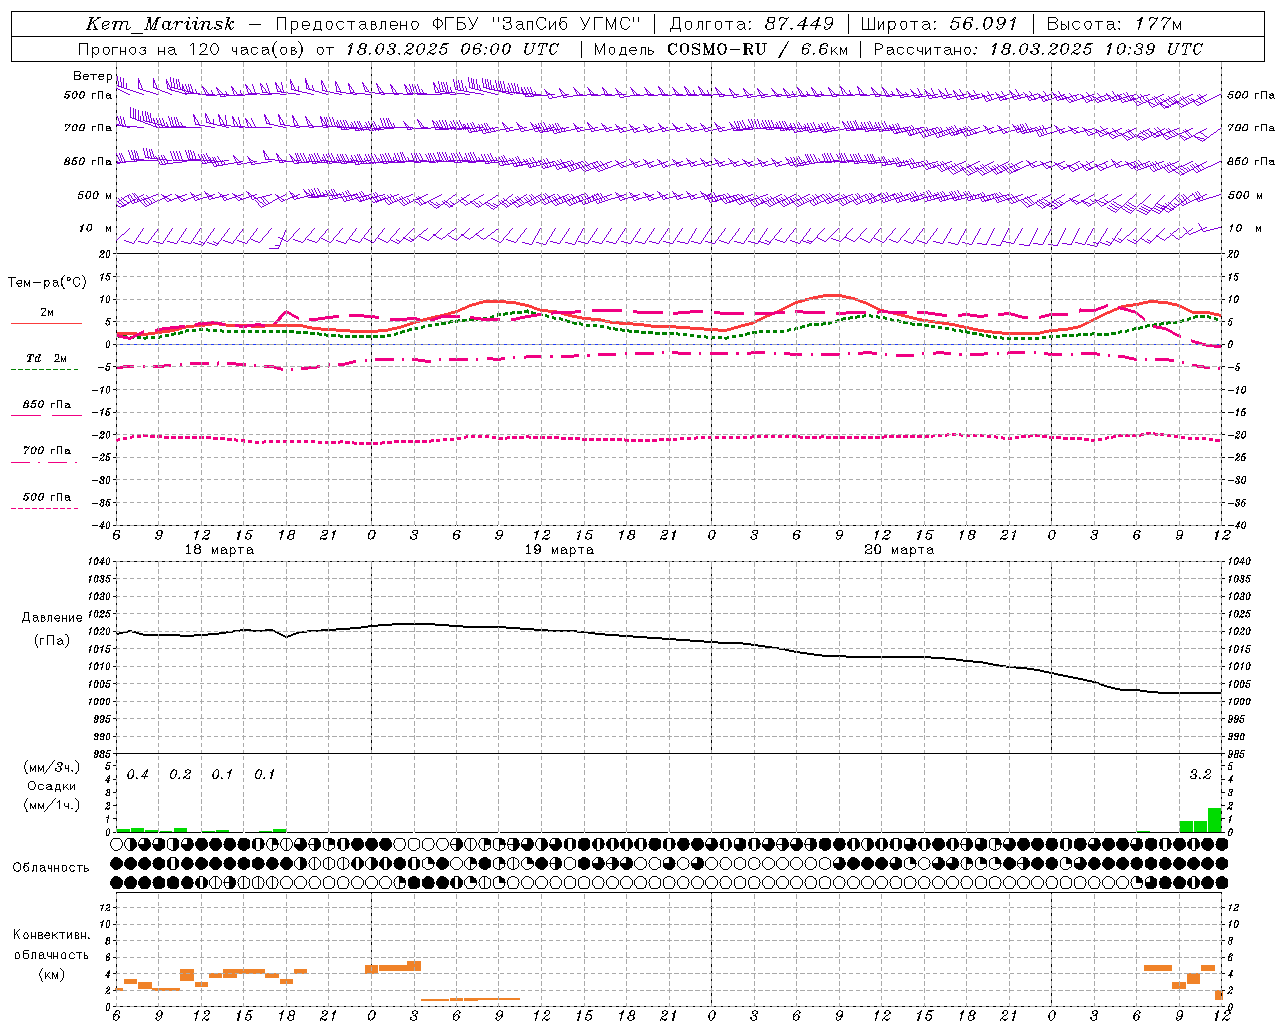This screenshot has width=1280, height=1024.
Task: Click the 3.2 precipitation amount
Action: click(1200, 775)
